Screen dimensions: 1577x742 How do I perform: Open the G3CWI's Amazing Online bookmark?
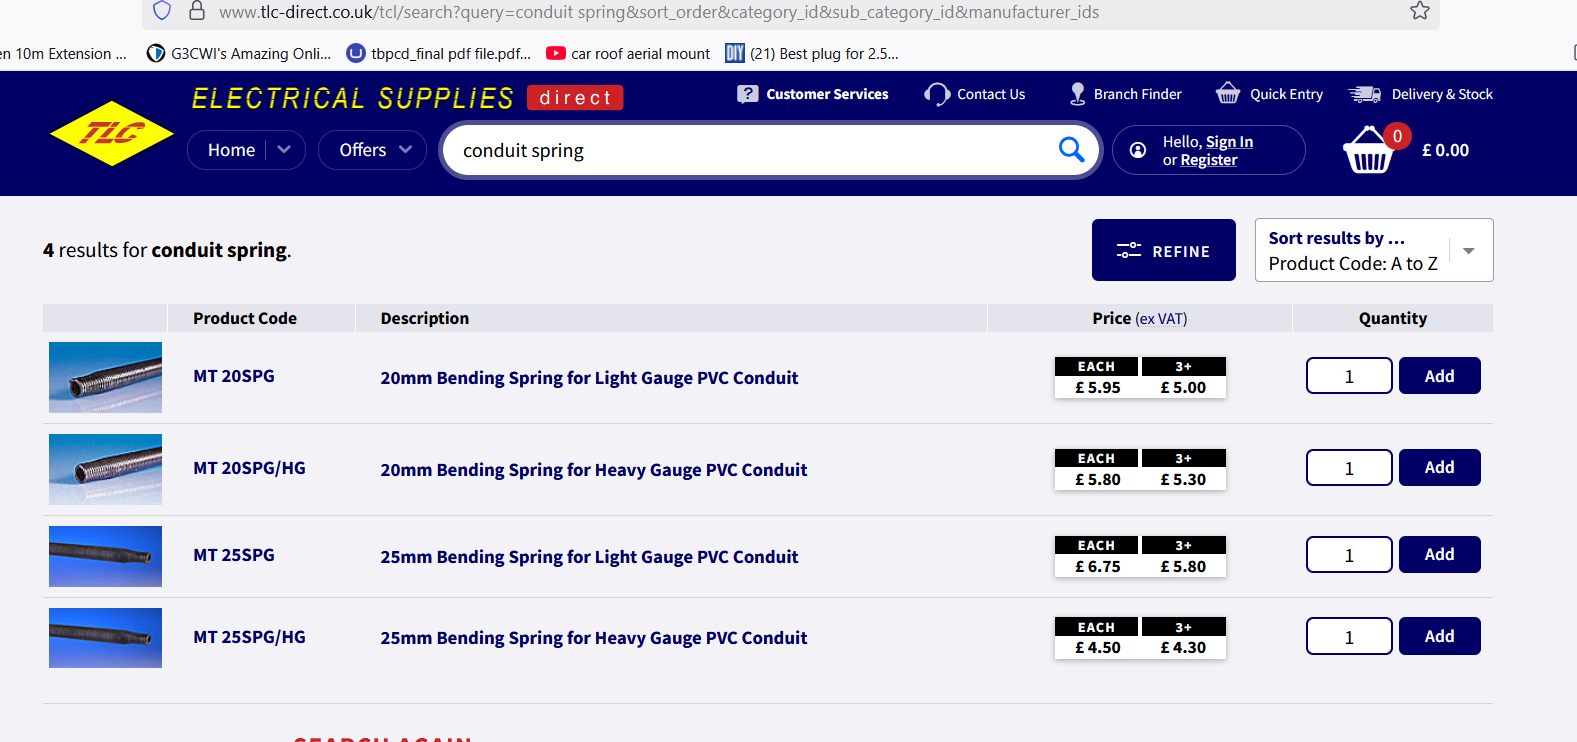point(239,54)
